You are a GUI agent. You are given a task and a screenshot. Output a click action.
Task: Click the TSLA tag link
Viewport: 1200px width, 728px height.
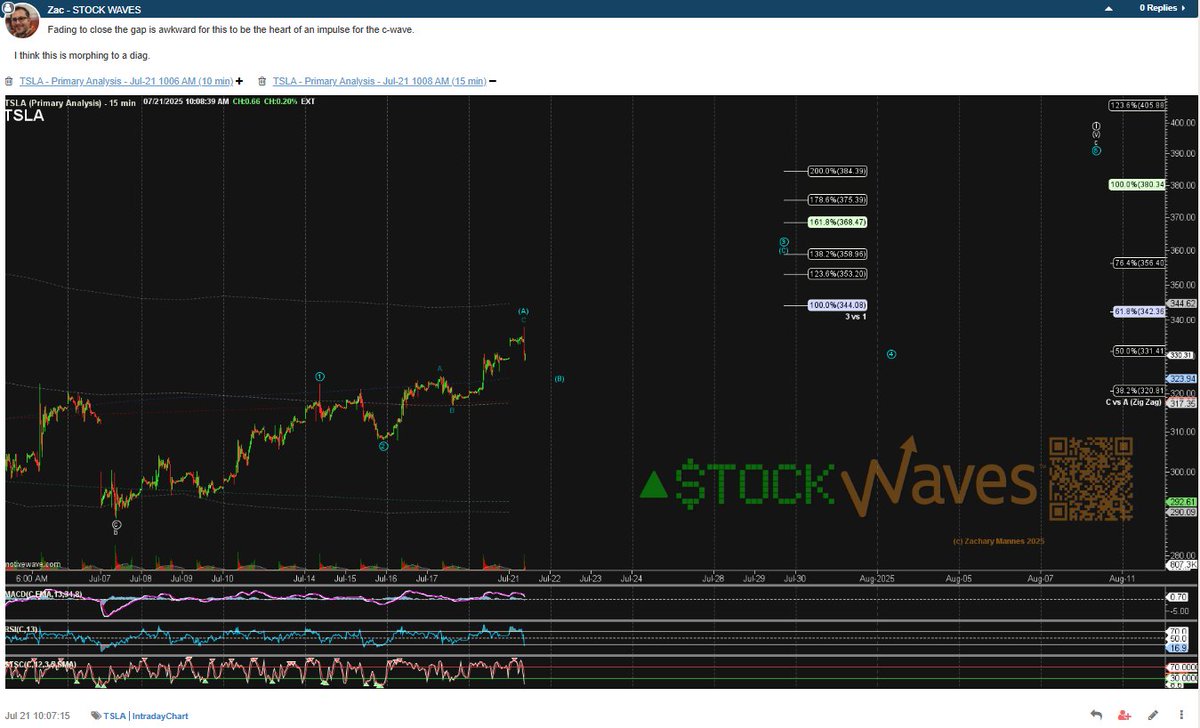(x=114, y=716)
